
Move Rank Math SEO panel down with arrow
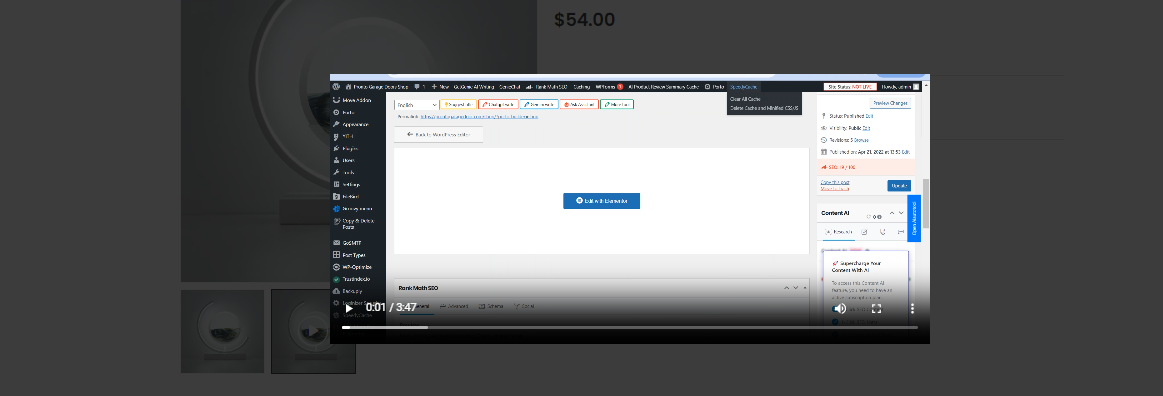coord(796,288)
